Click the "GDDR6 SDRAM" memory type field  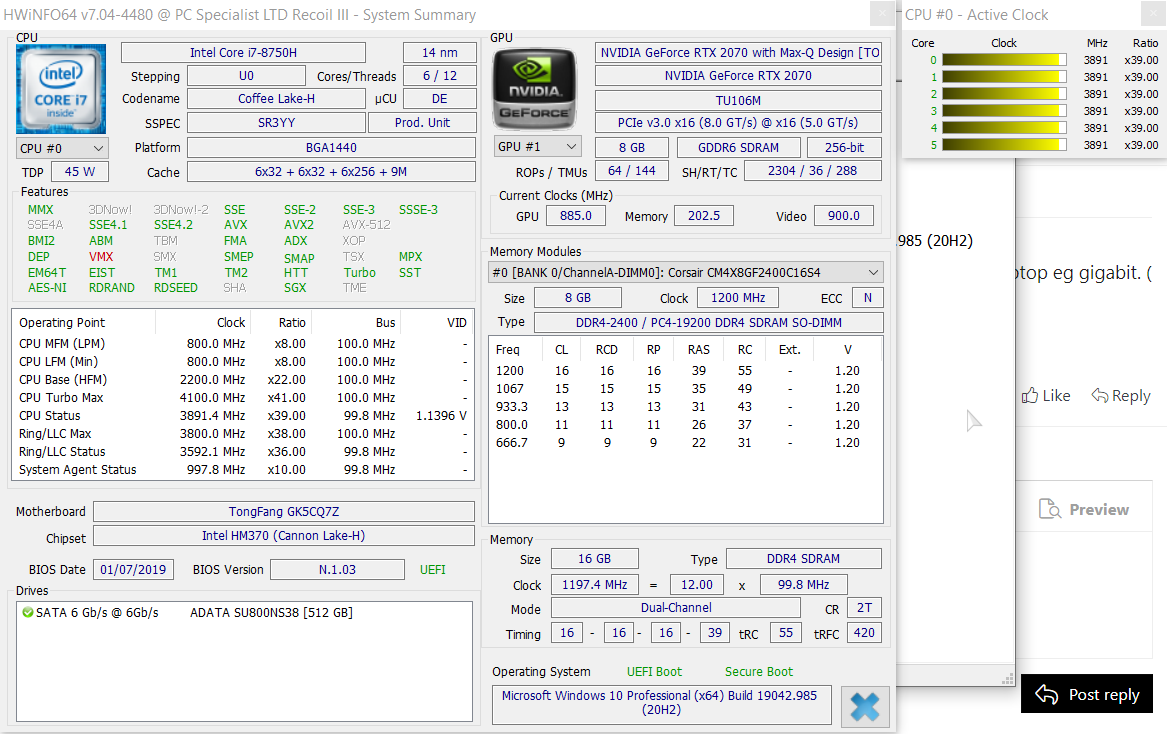point(738,147)
